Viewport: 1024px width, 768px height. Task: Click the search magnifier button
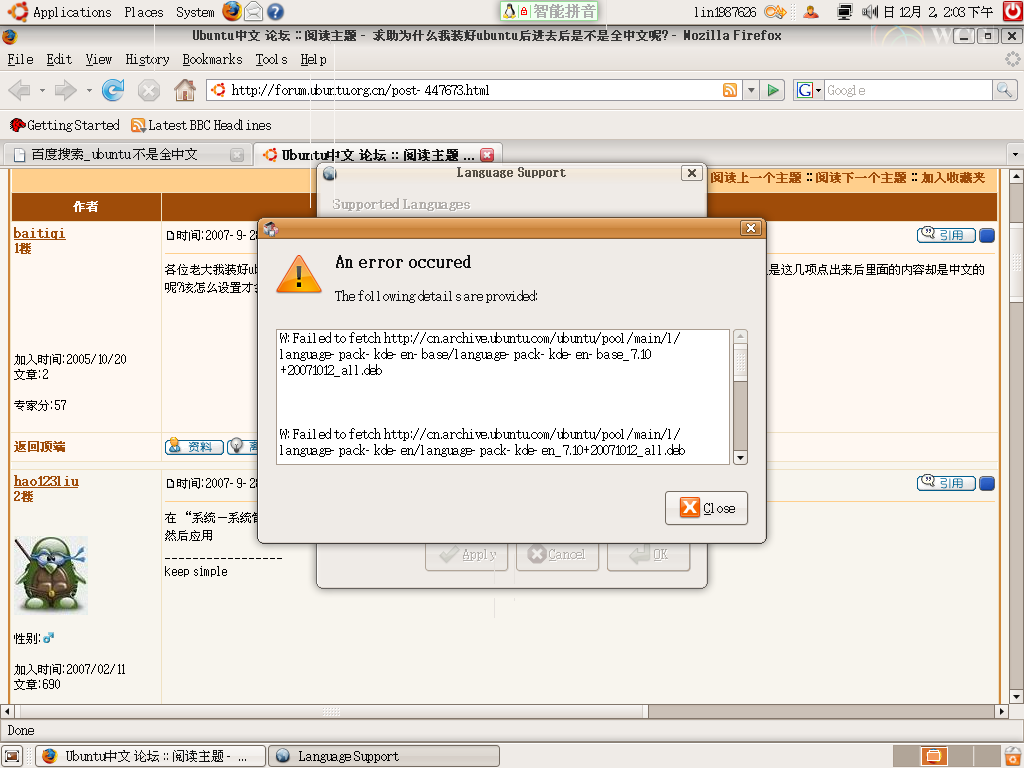(1004, 90)
